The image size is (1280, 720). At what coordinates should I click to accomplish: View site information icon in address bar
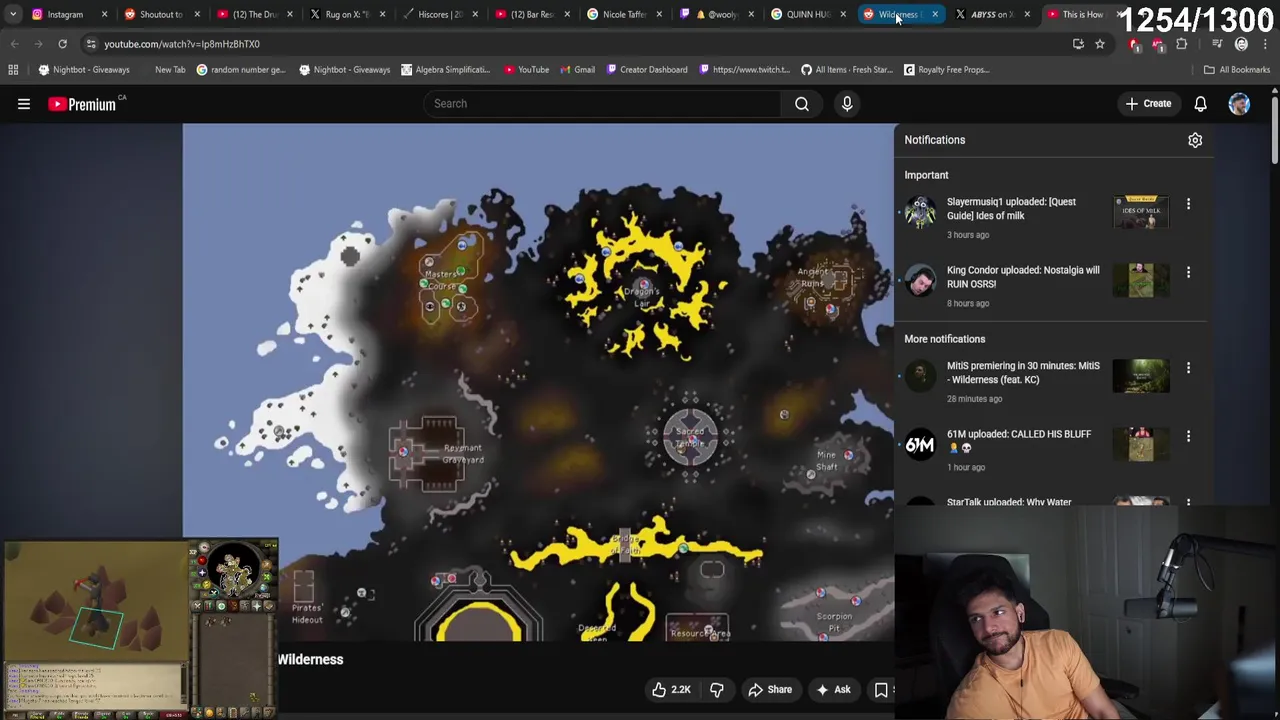[x=91, y=44]
